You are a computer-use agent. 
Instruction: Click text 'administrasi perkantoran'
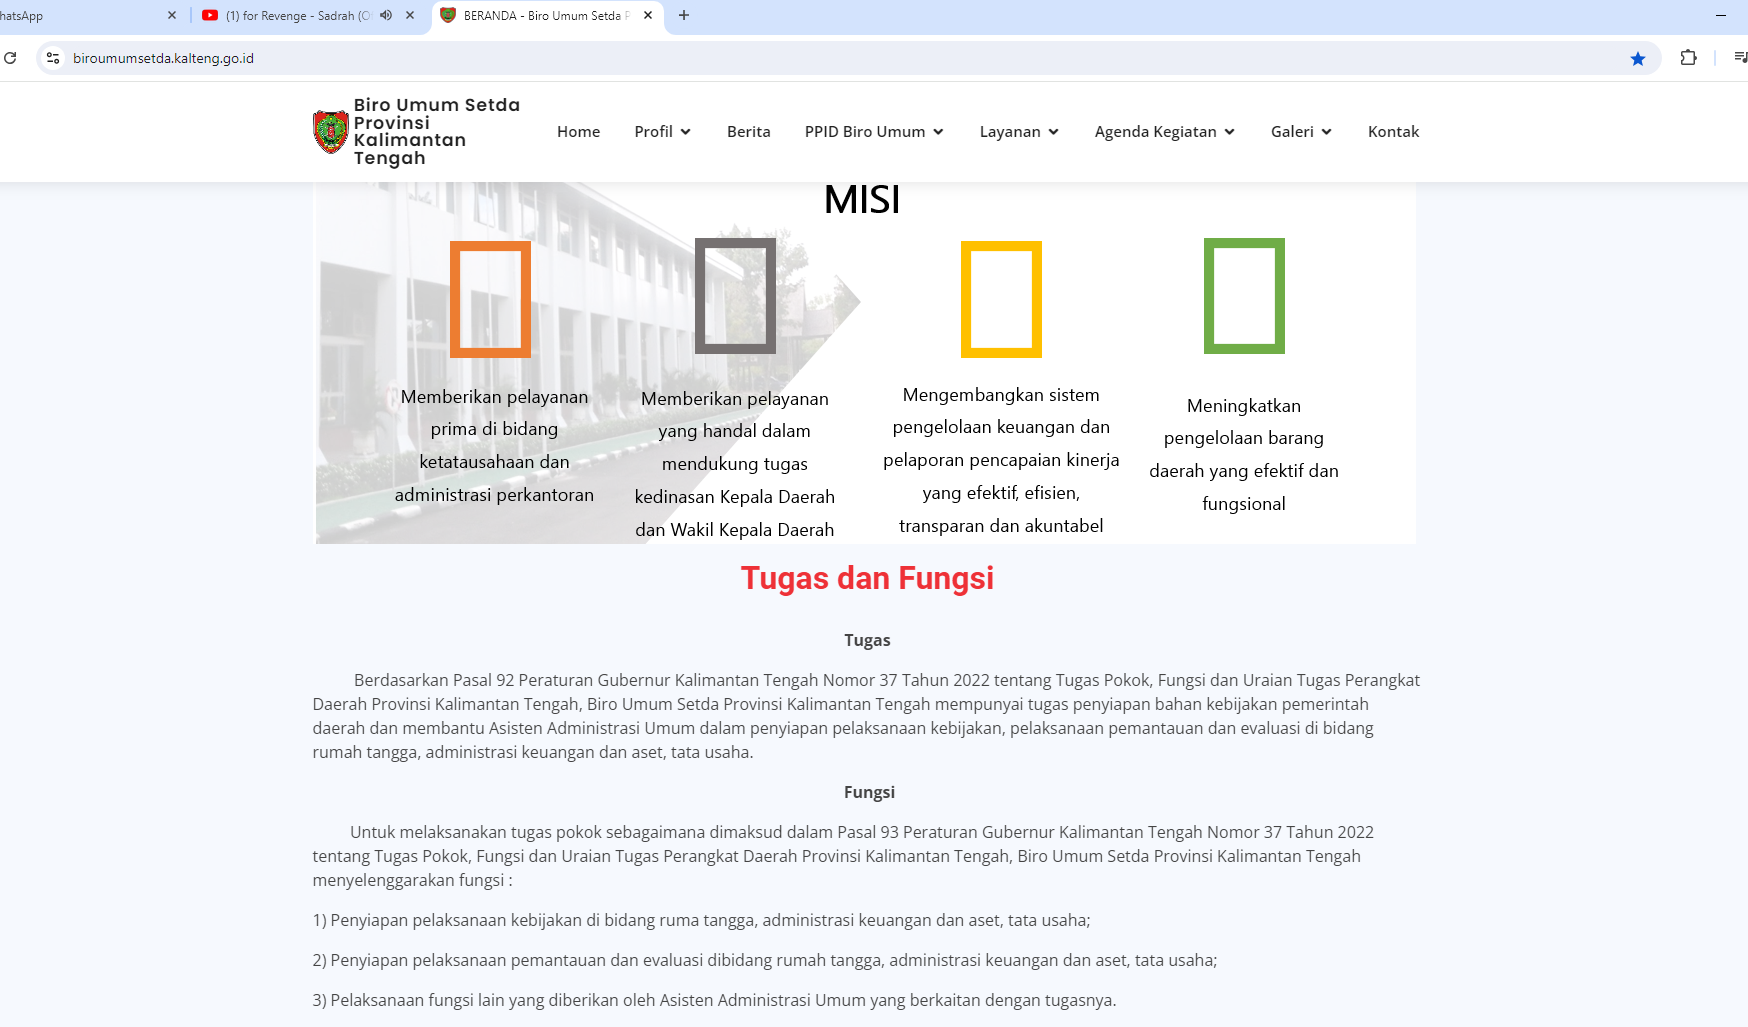point(494,495)
